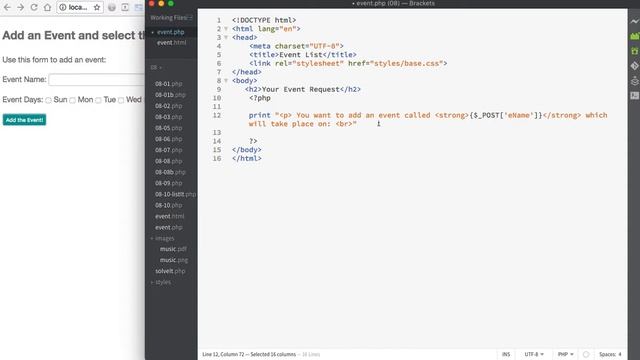The image size is (640, 360).
Task: Check the Sun day checkbox
Action: (48, 100)
